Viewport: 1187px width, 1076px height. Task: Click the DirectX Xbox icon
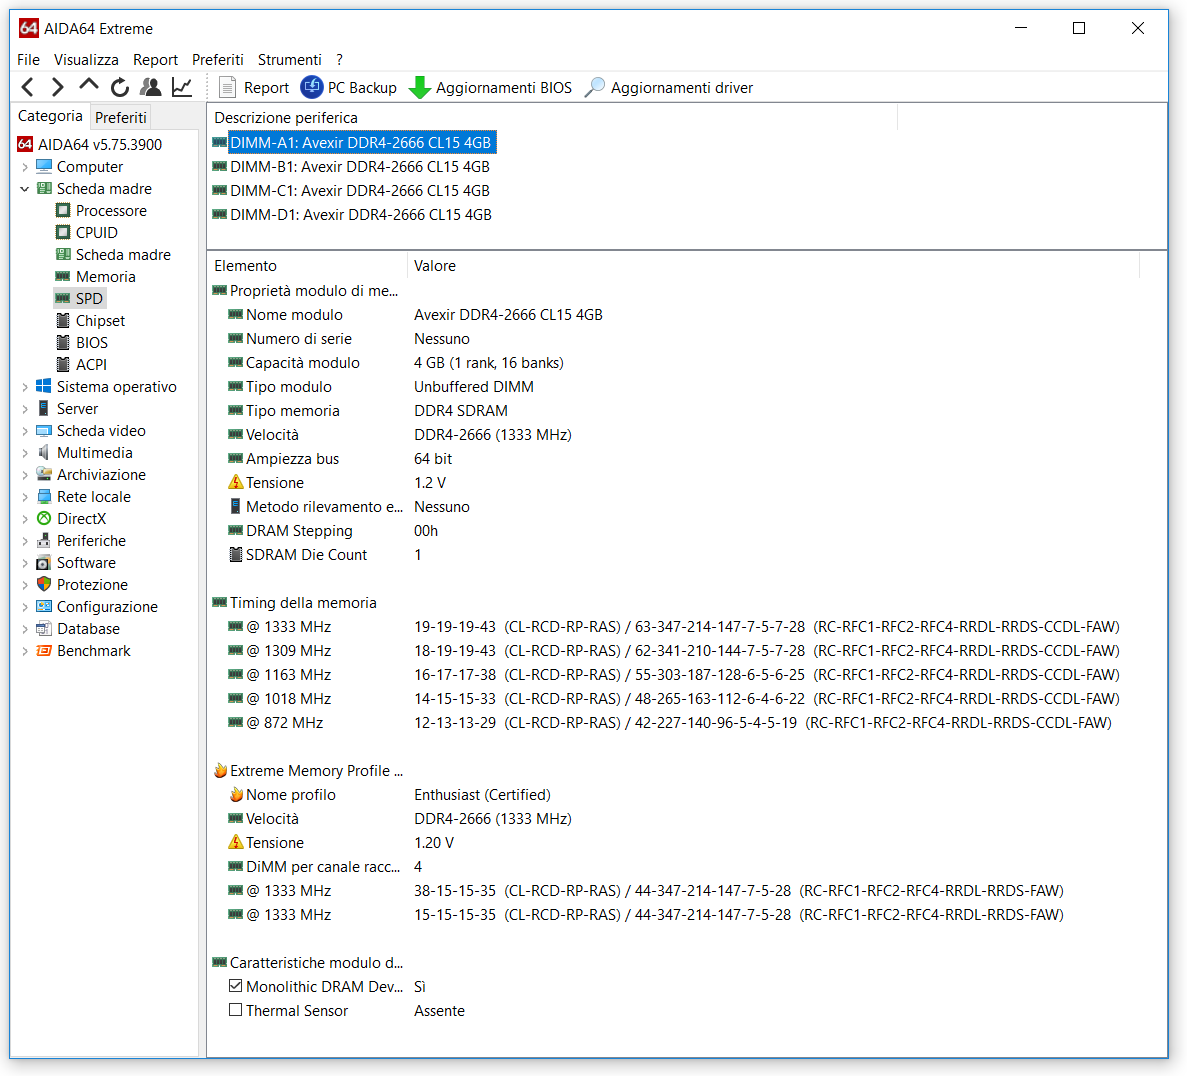pos(44,519)
